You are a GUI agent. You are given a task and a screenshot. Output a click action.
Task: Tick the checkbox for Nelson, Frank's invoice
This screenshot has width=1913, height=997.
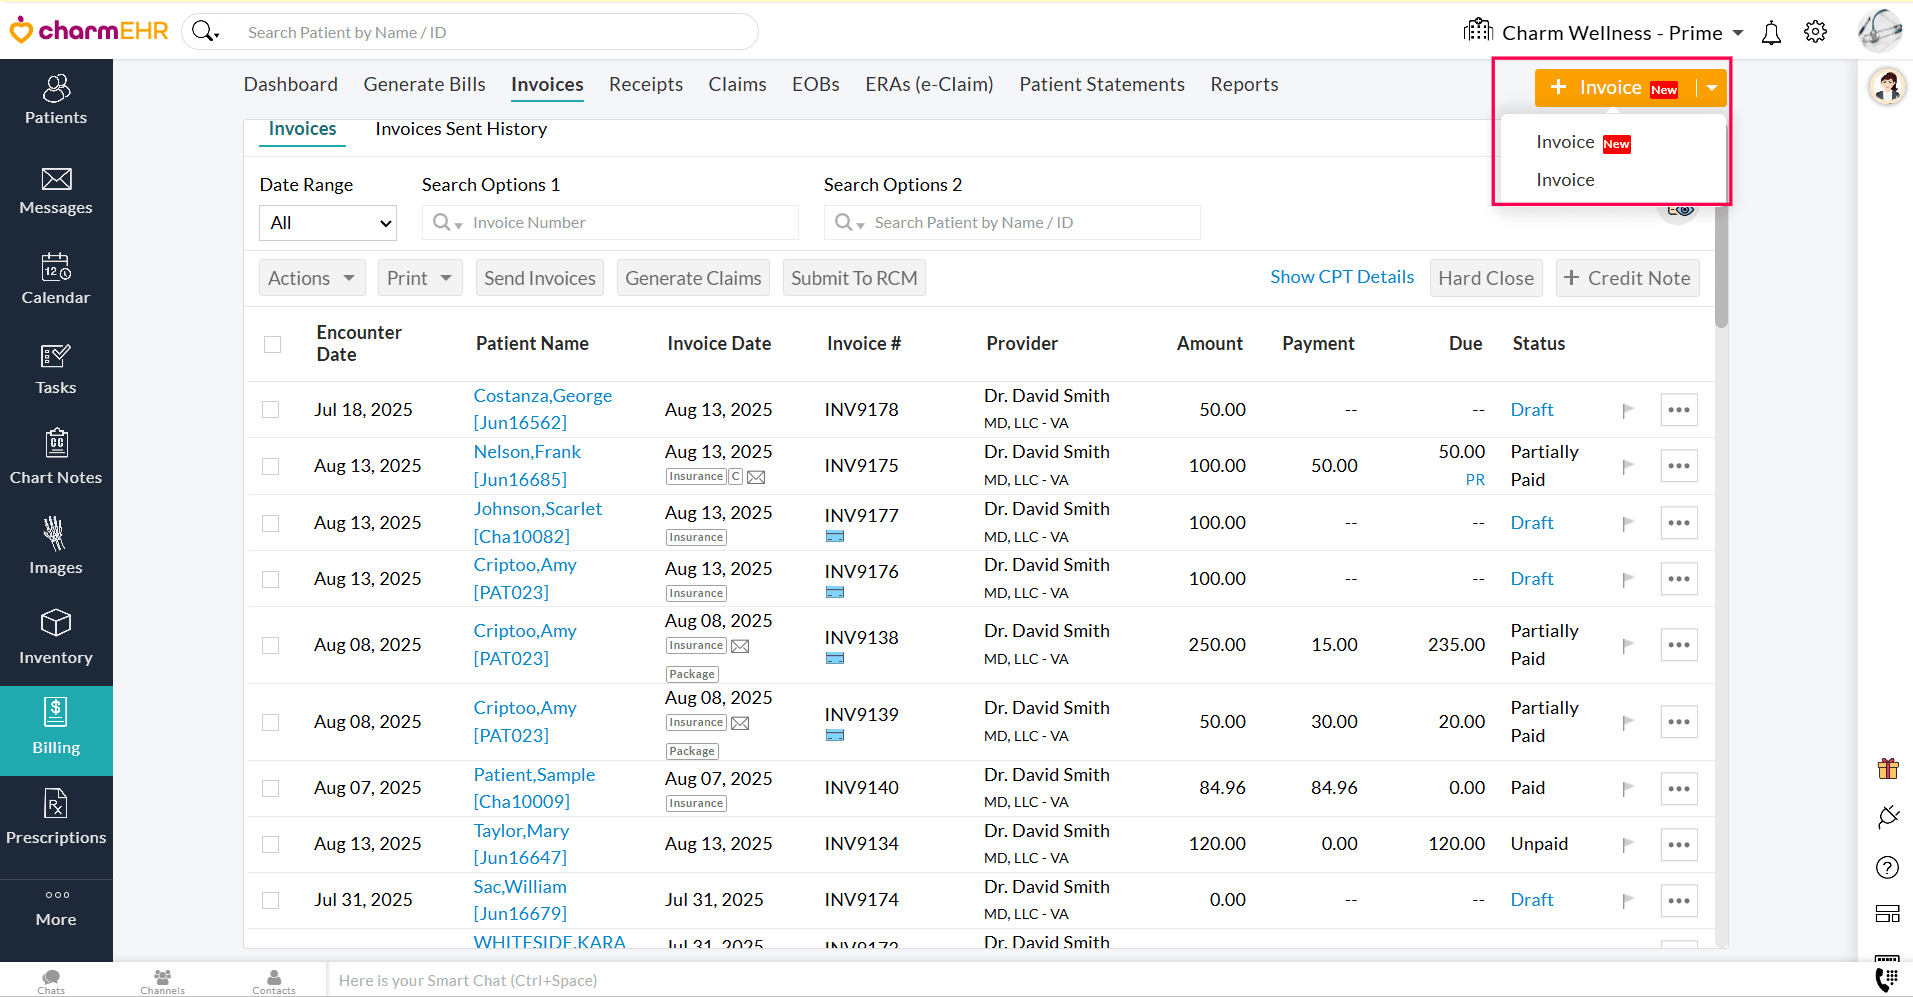[x=271, y=466]
